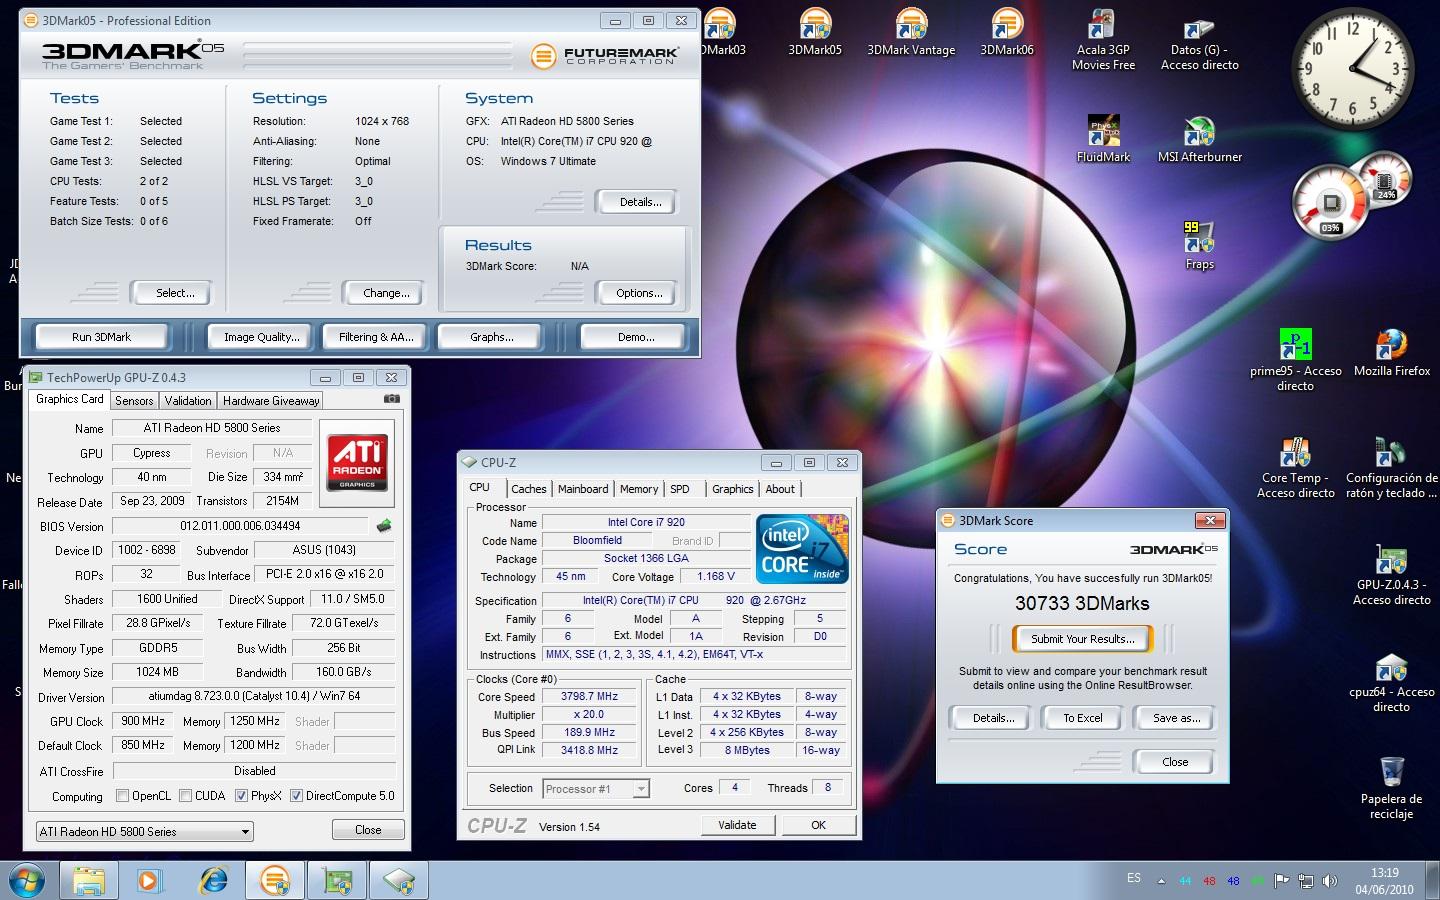Open Processor #1 selection dropdown in CPU-Z
The height and width of the screenshot is (900, 1440).
tap(596, 789)
